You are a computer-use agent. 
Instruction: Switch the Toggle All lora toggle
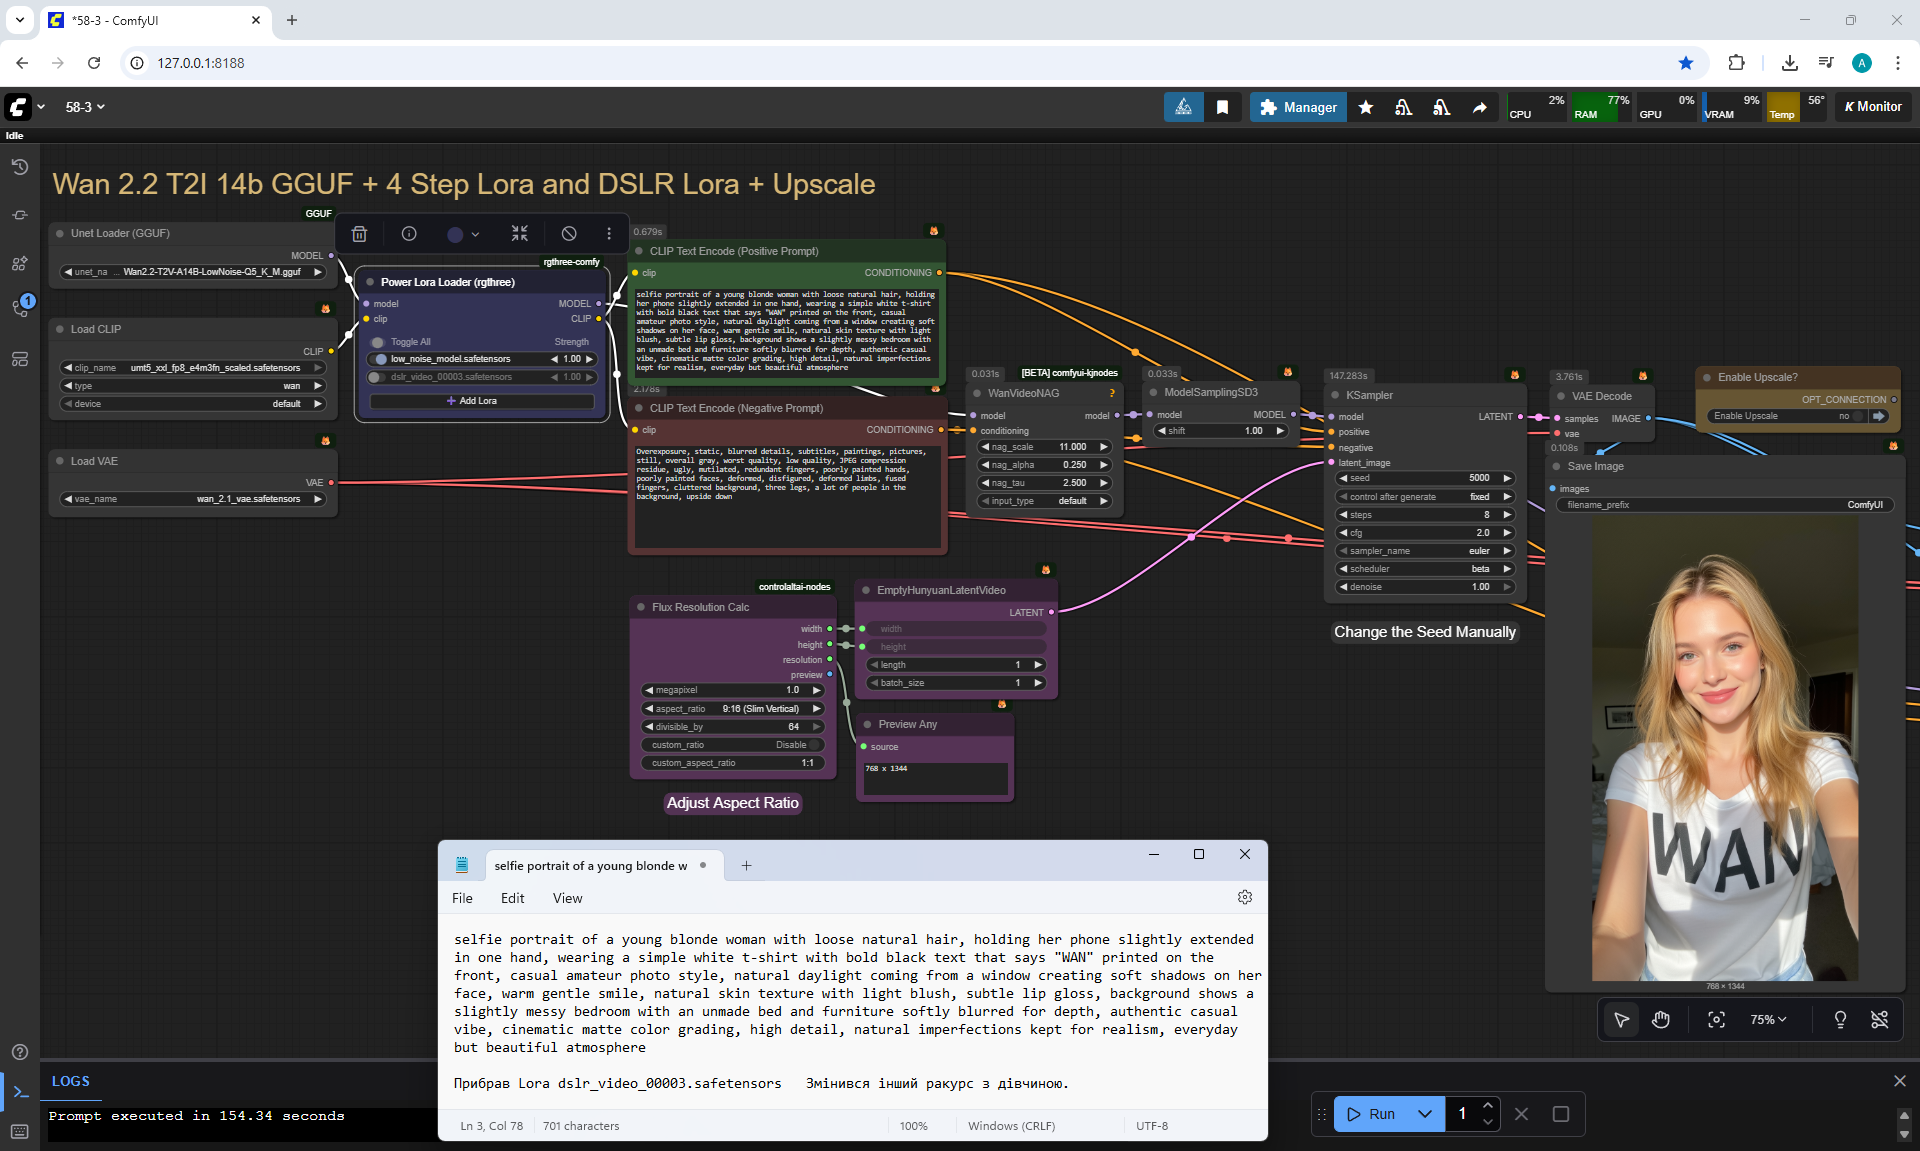click(378, 342)
